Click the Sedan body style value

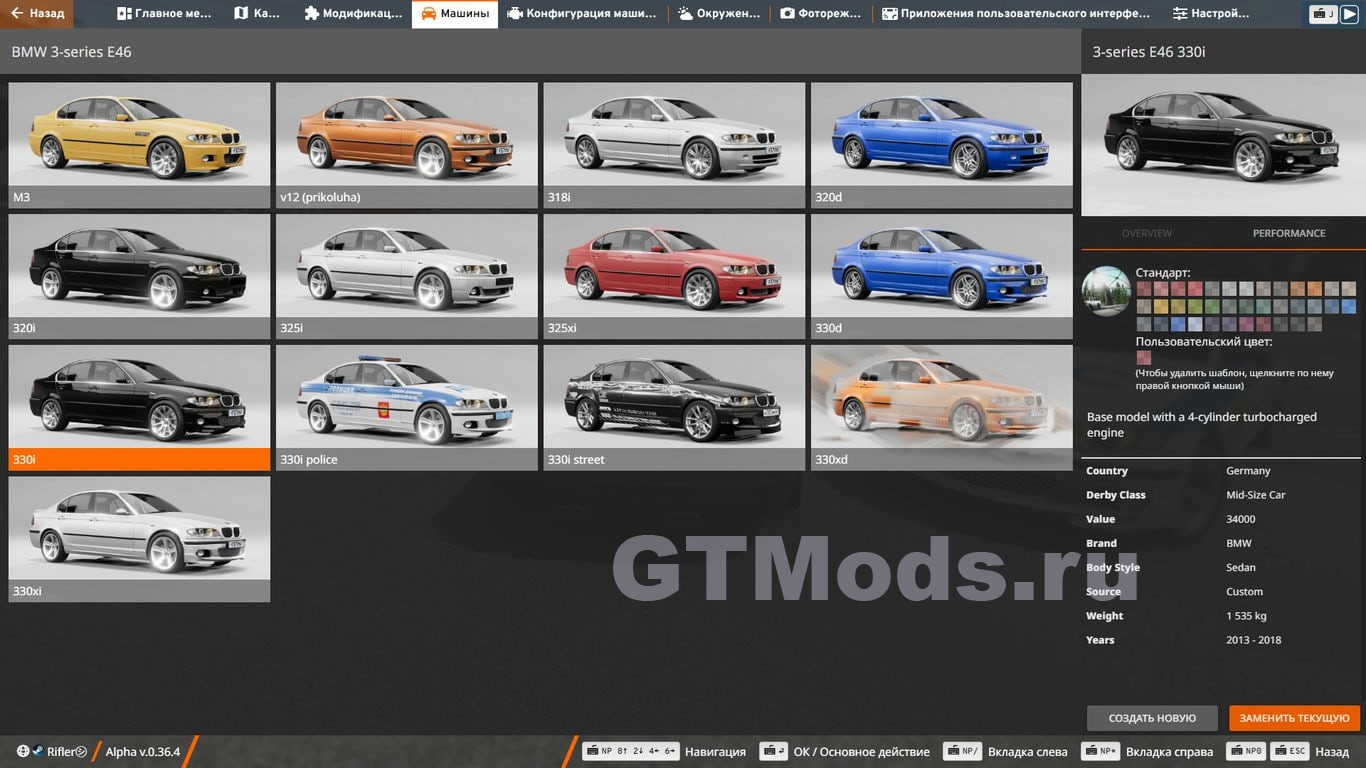(1241, 567)
